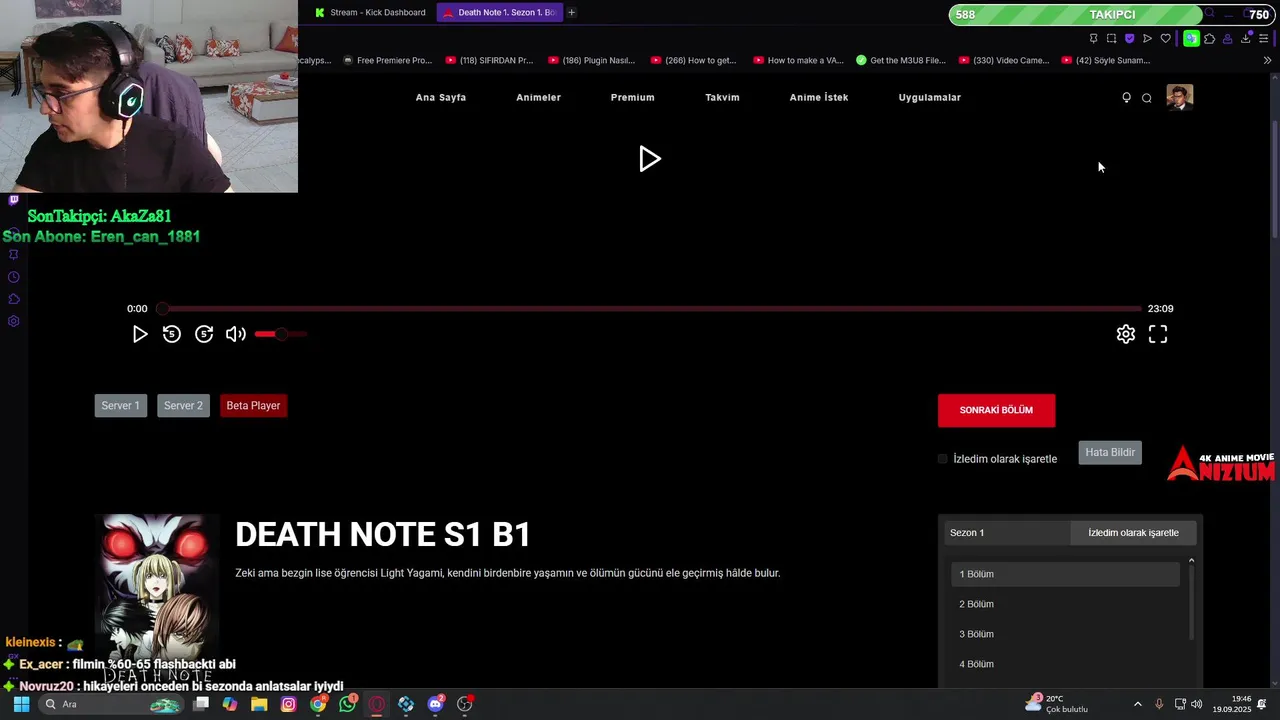The width and height of the screenshot is (1280, 720).
Task: Open a new browser tab with plus
Action: (572, 12)
